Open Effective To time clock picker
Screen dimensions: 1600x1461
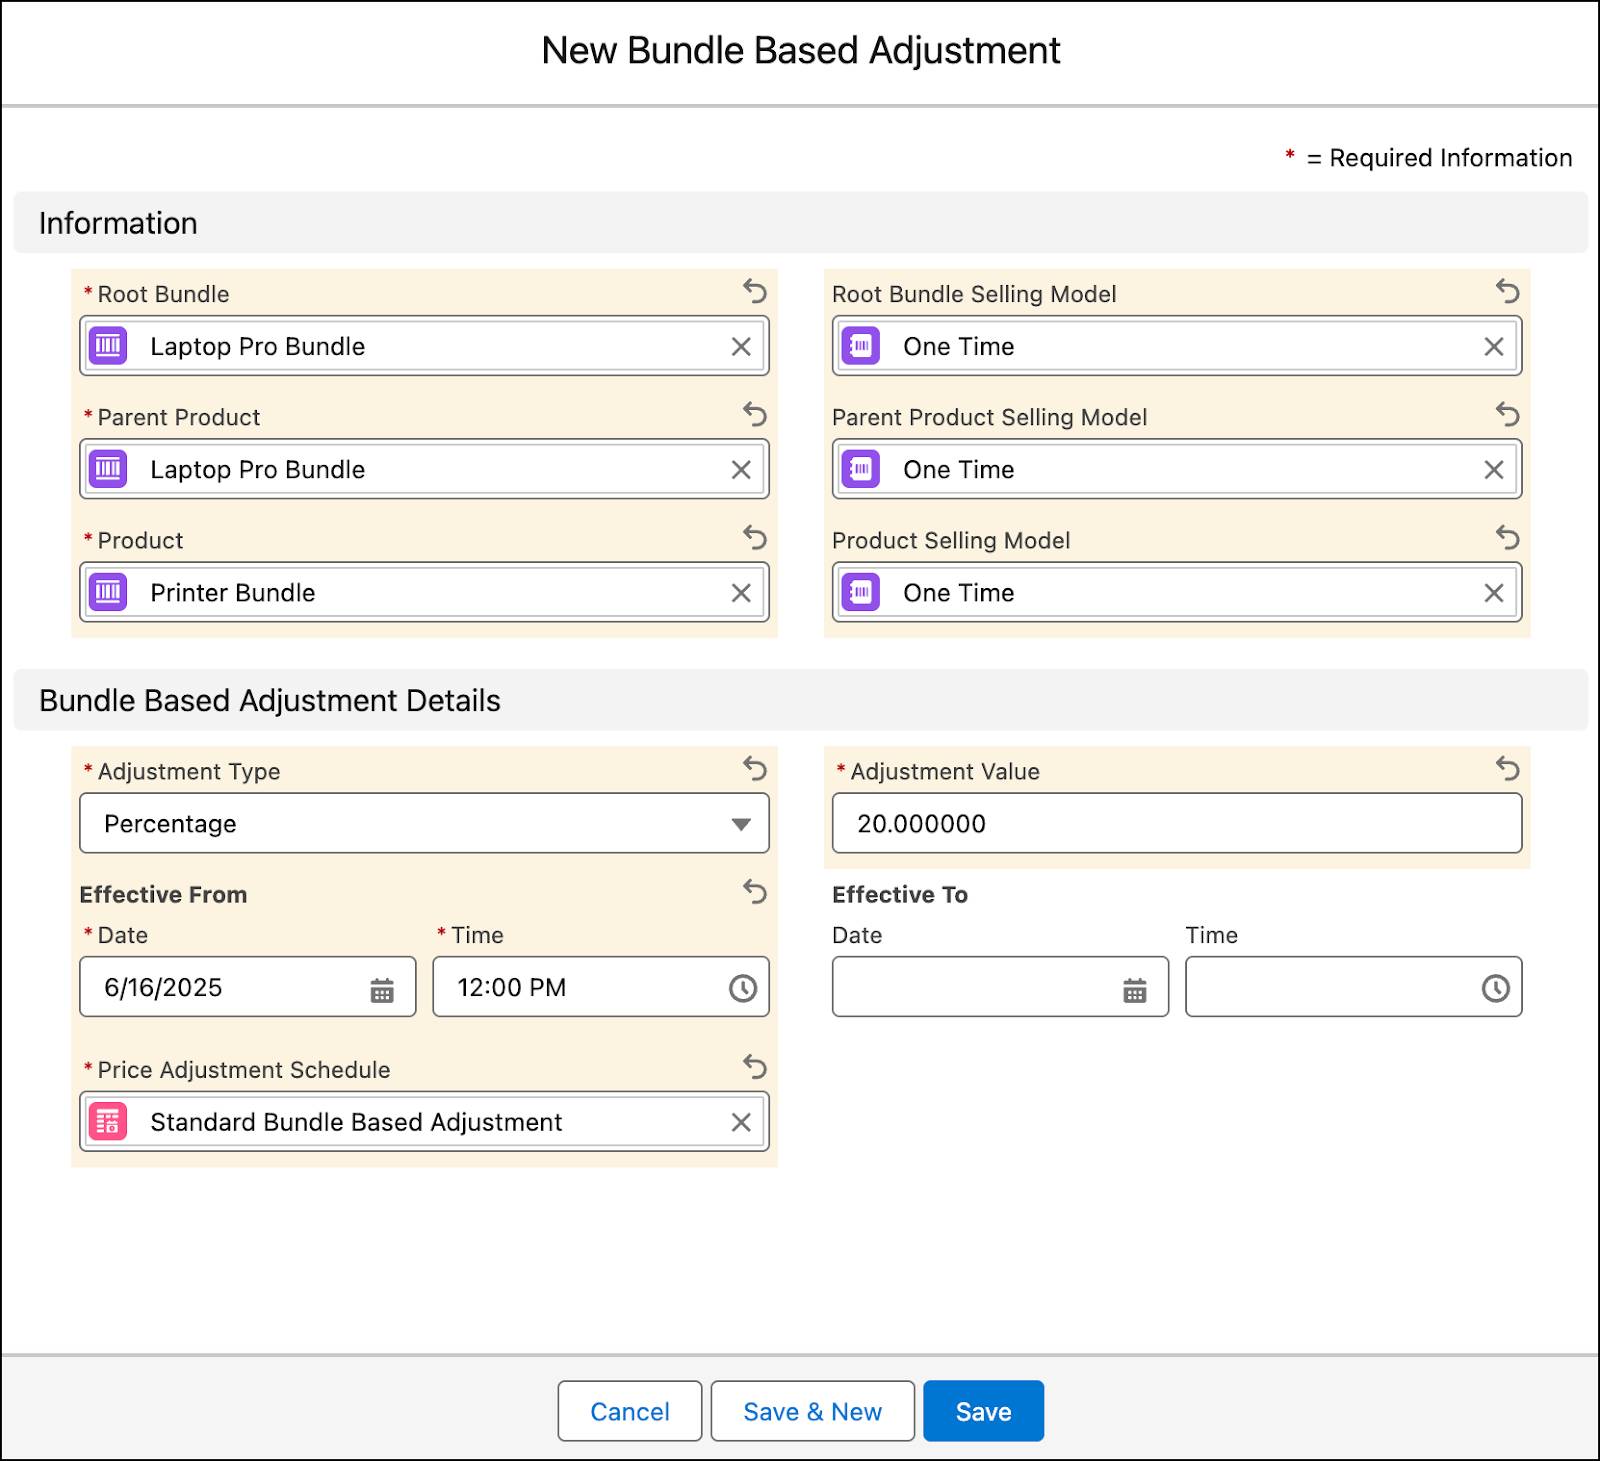tap(1495, 989)
